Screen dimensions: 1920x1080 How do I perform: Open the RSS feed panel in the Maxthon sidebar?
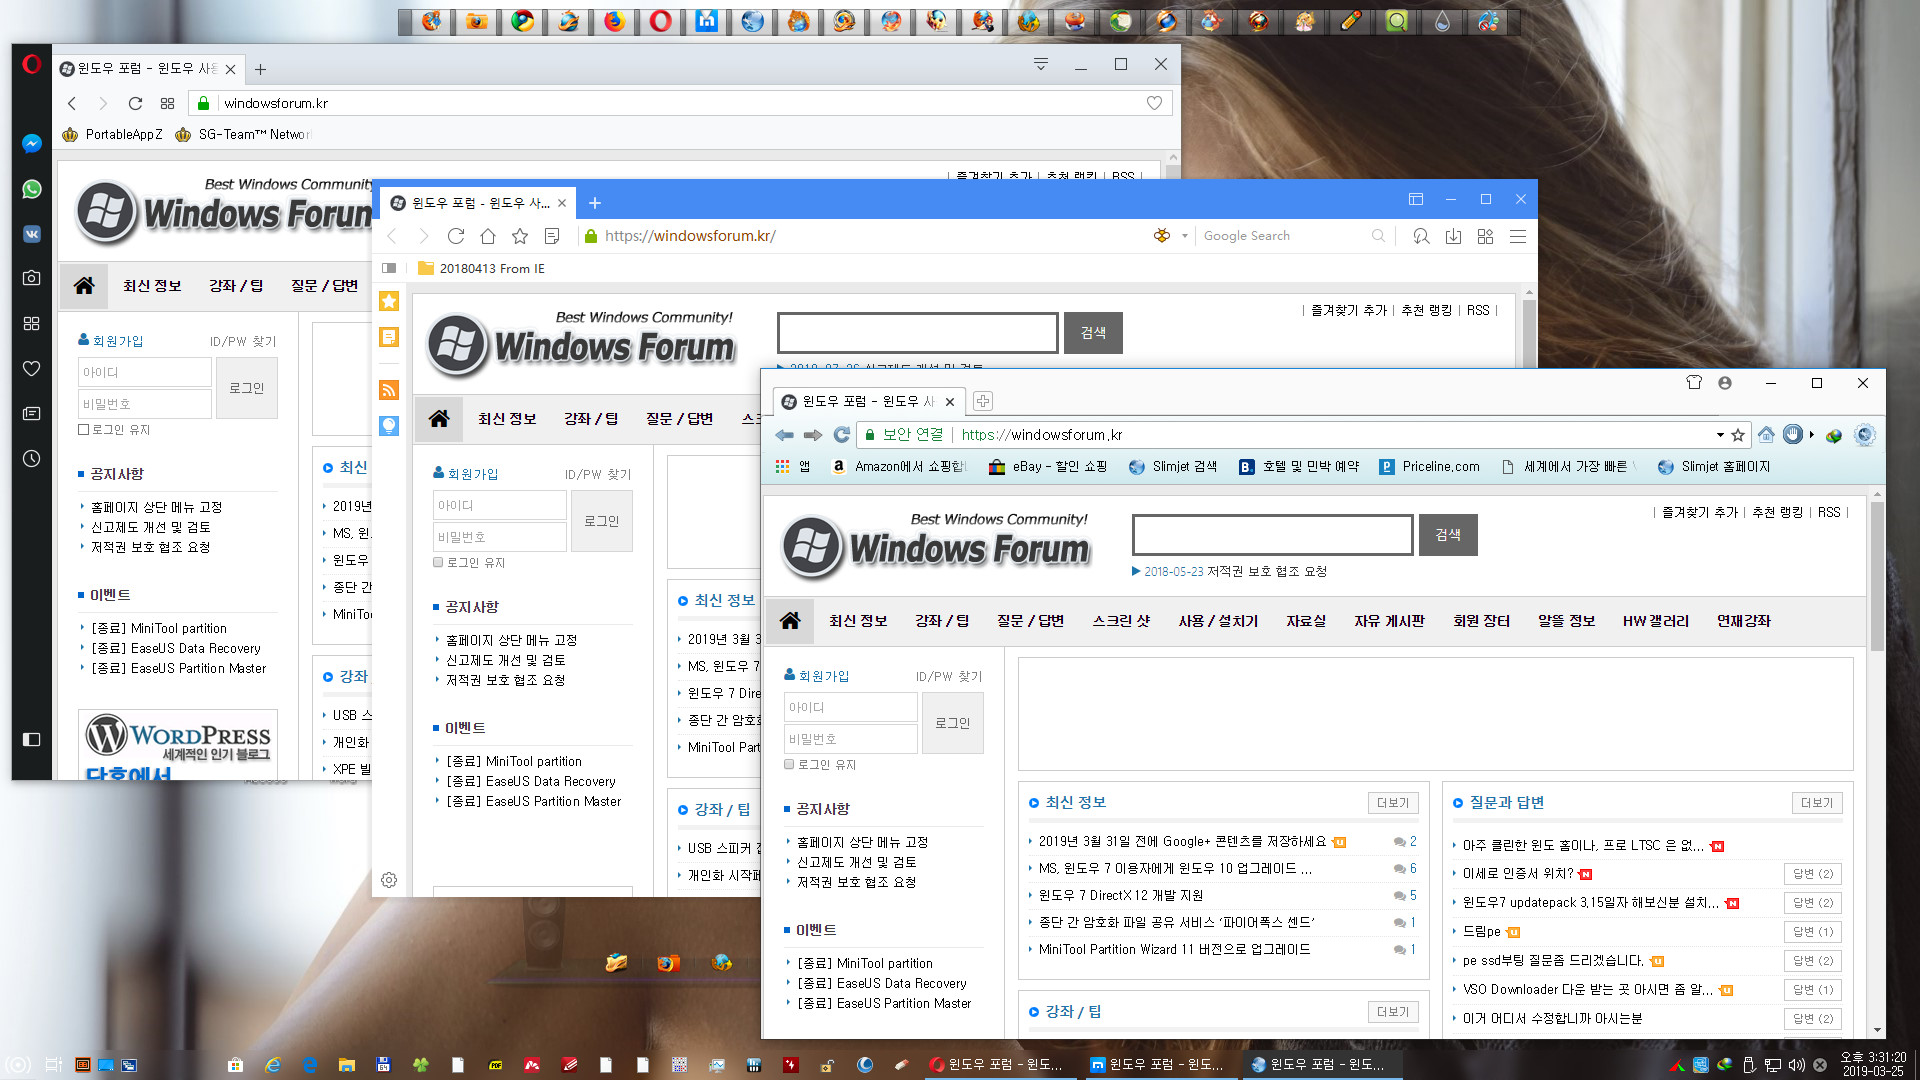[x=389, y=390]
